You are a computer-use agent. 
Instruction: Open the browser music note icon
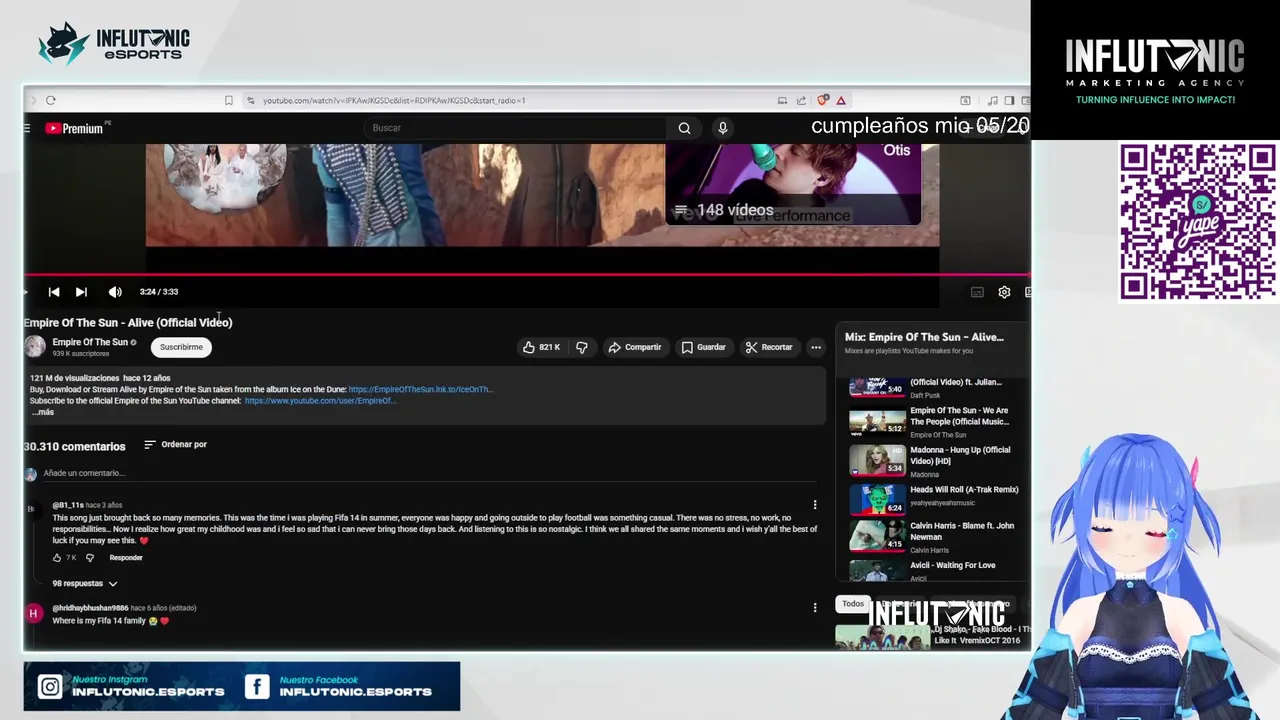992,100
